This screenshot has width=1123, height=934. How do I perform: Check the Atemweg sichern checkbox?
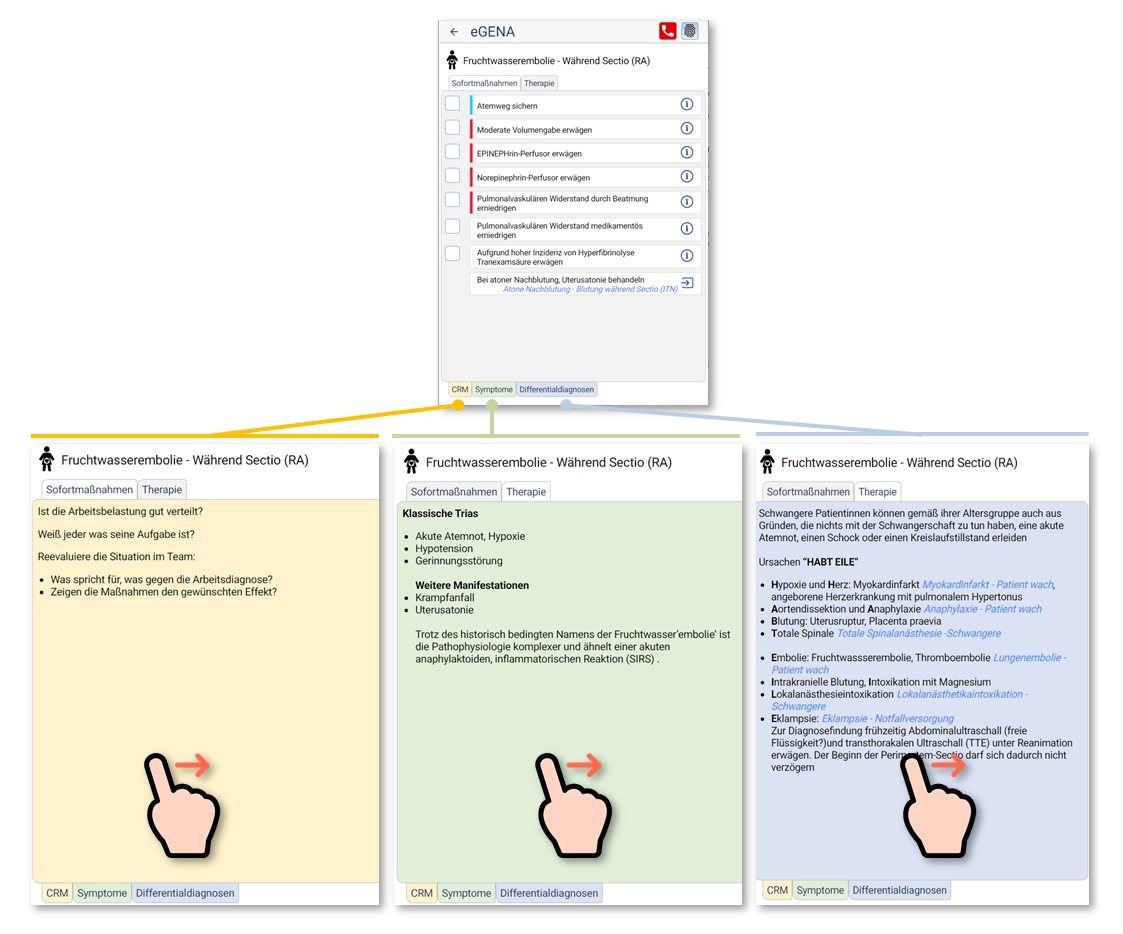click(x=453, y=104)
